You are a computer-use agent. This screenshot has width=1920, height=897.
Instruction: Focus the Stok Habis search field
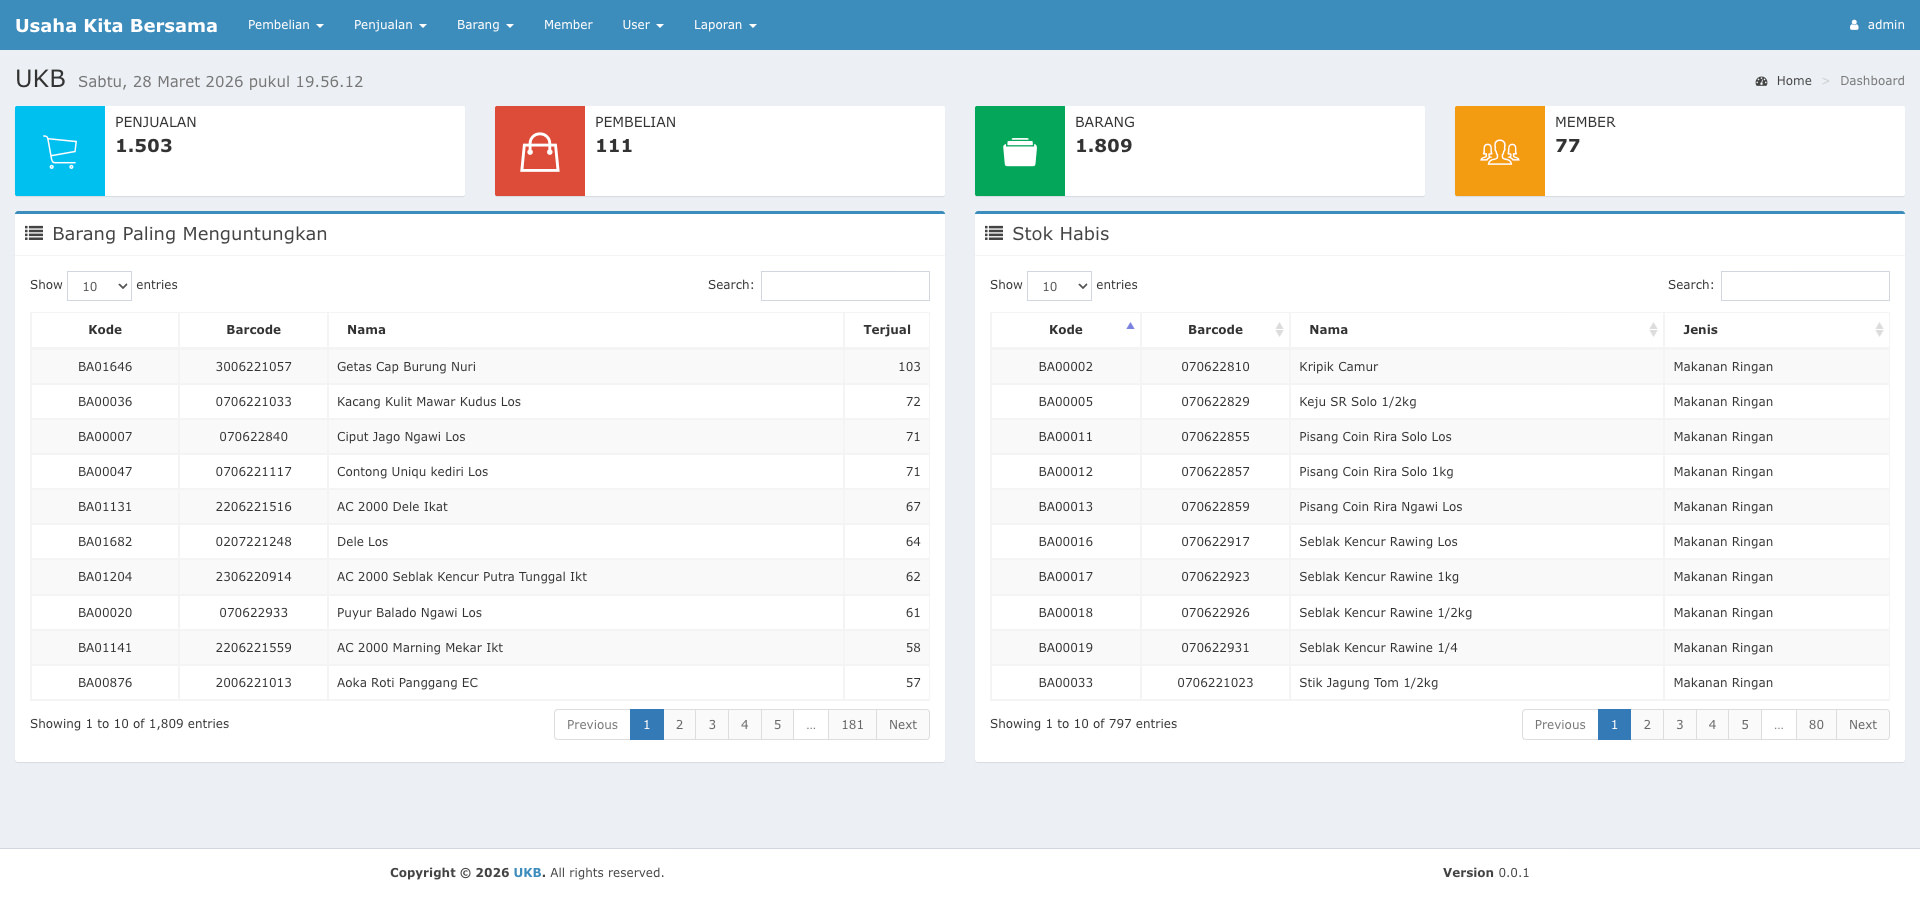[1805, 286]
